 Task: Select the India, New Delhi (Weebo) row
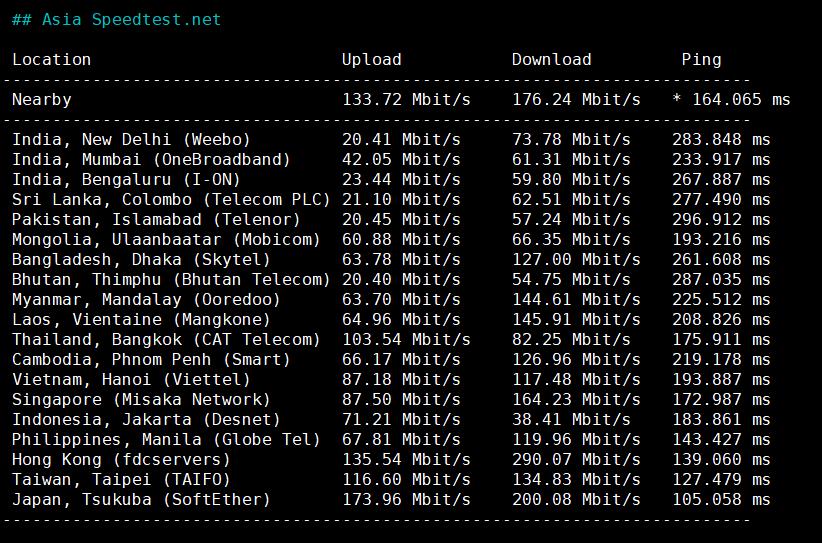131,139
